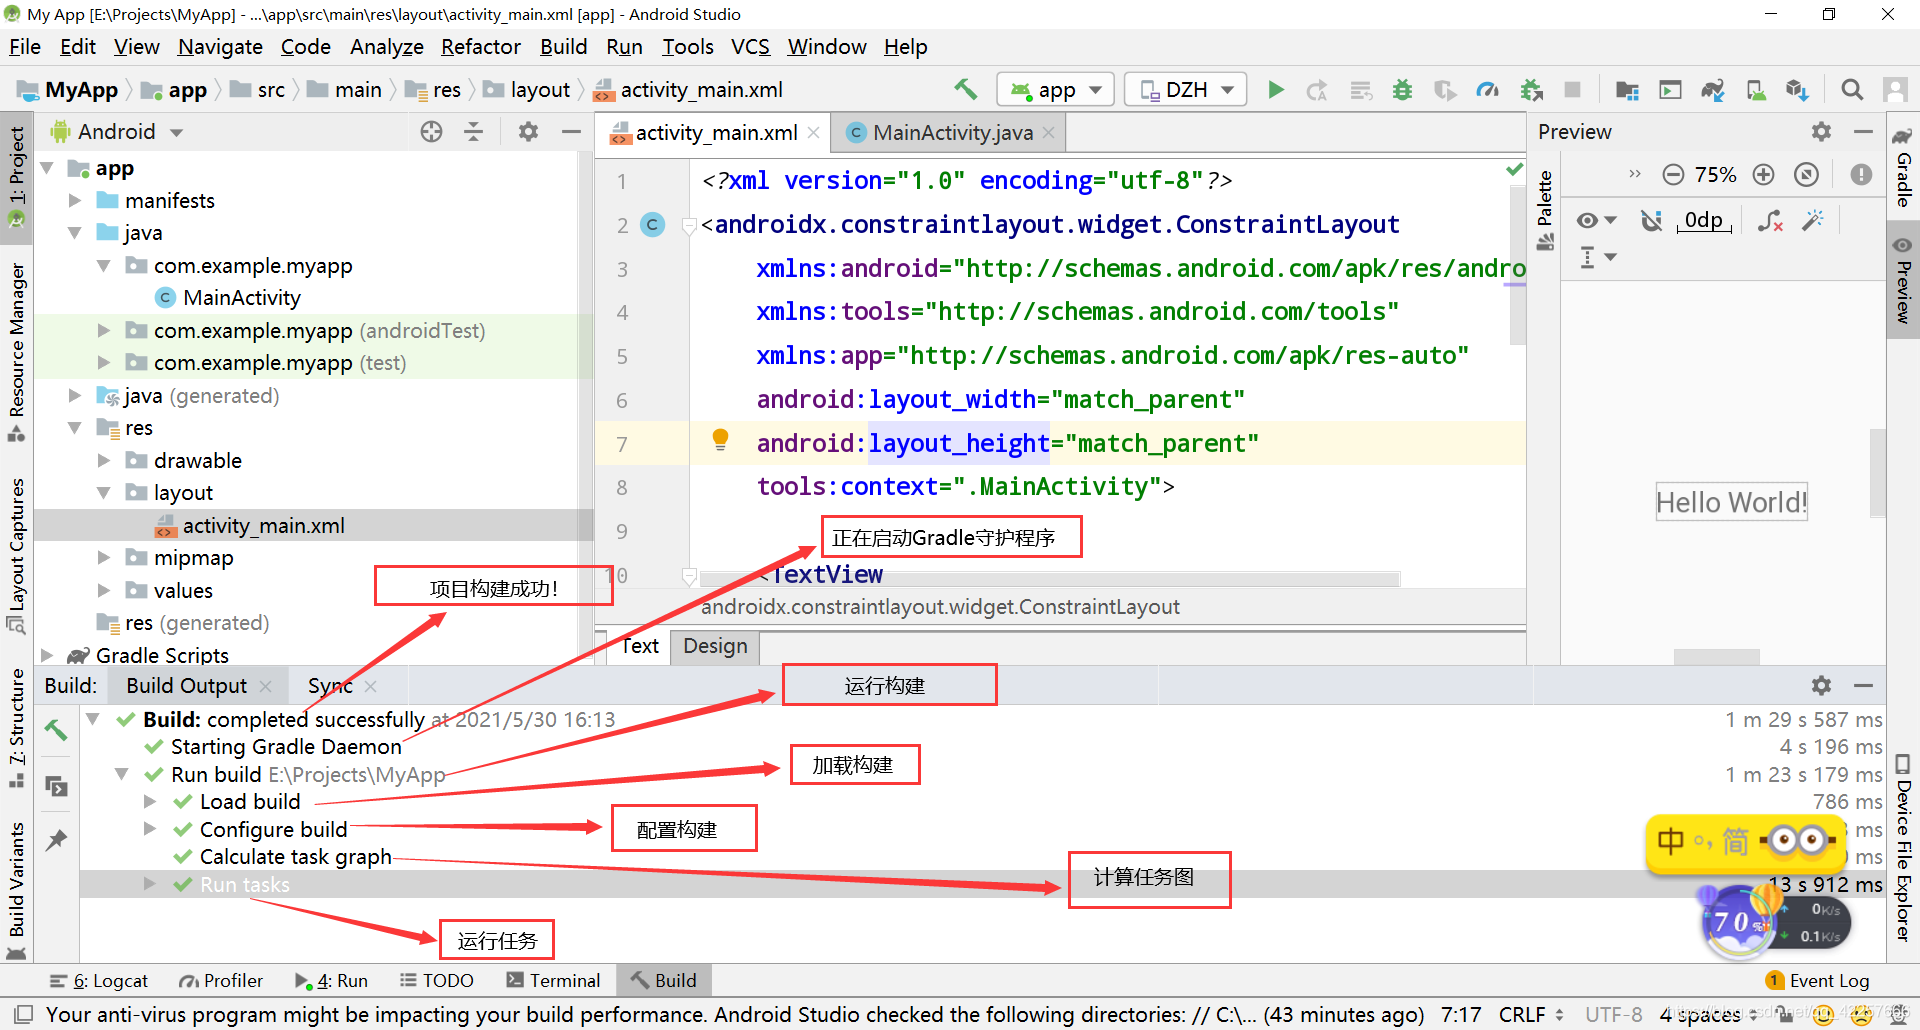
Task: Click default margin 0dp control
Action: pos(1705,221)
